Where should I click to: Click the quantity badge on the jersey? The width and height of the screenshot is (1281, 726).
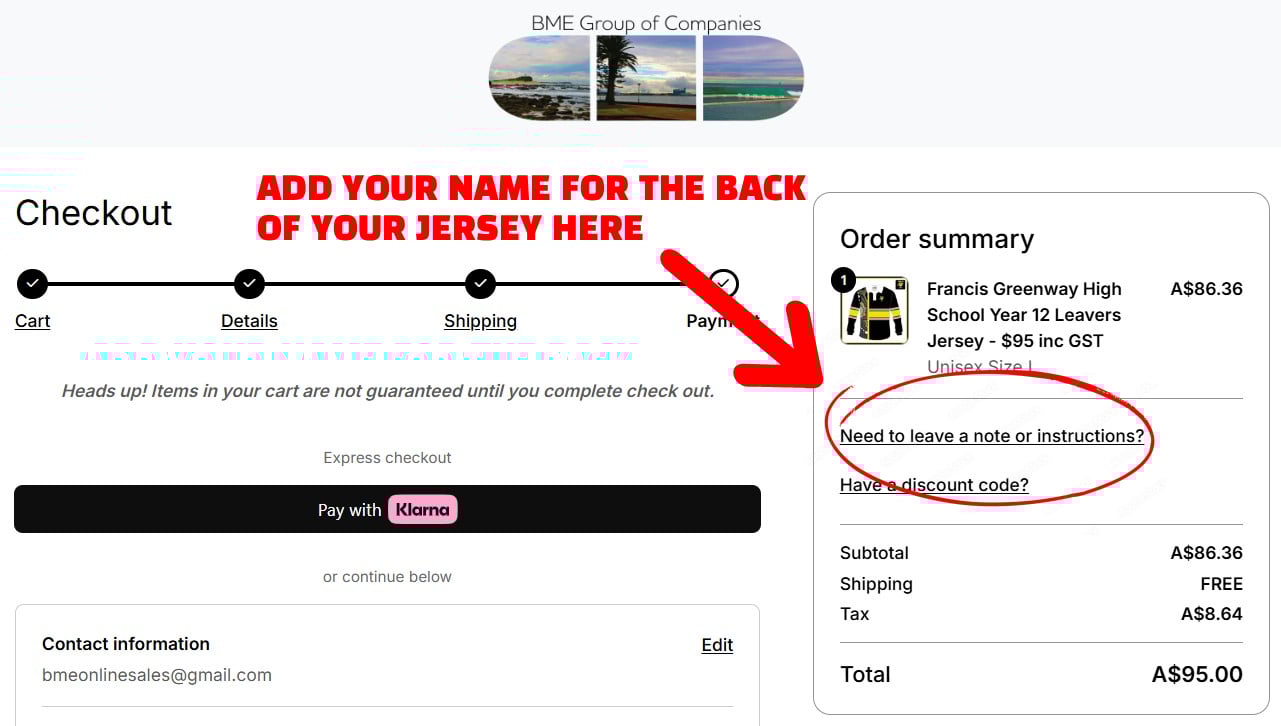pyautogui.click(x=844, y=280)
